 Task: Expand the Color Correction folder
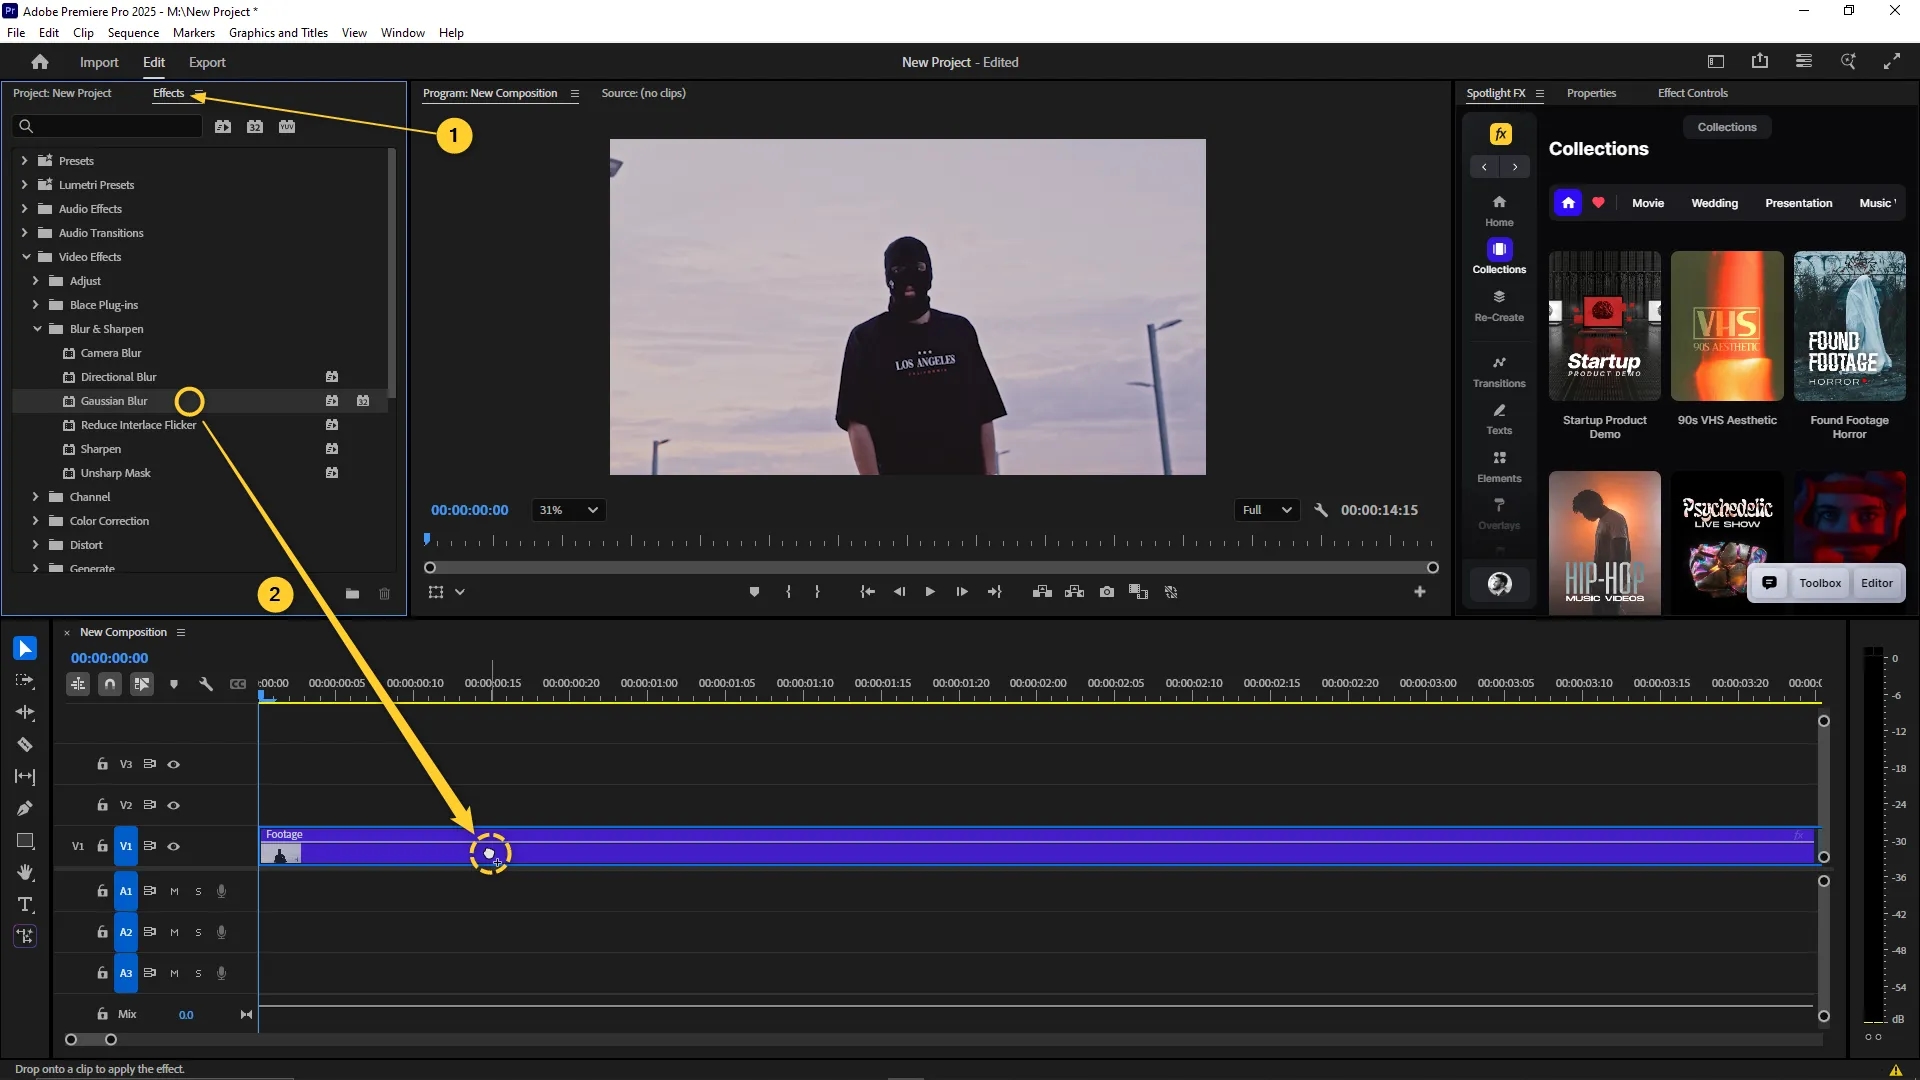pos(36,521)
